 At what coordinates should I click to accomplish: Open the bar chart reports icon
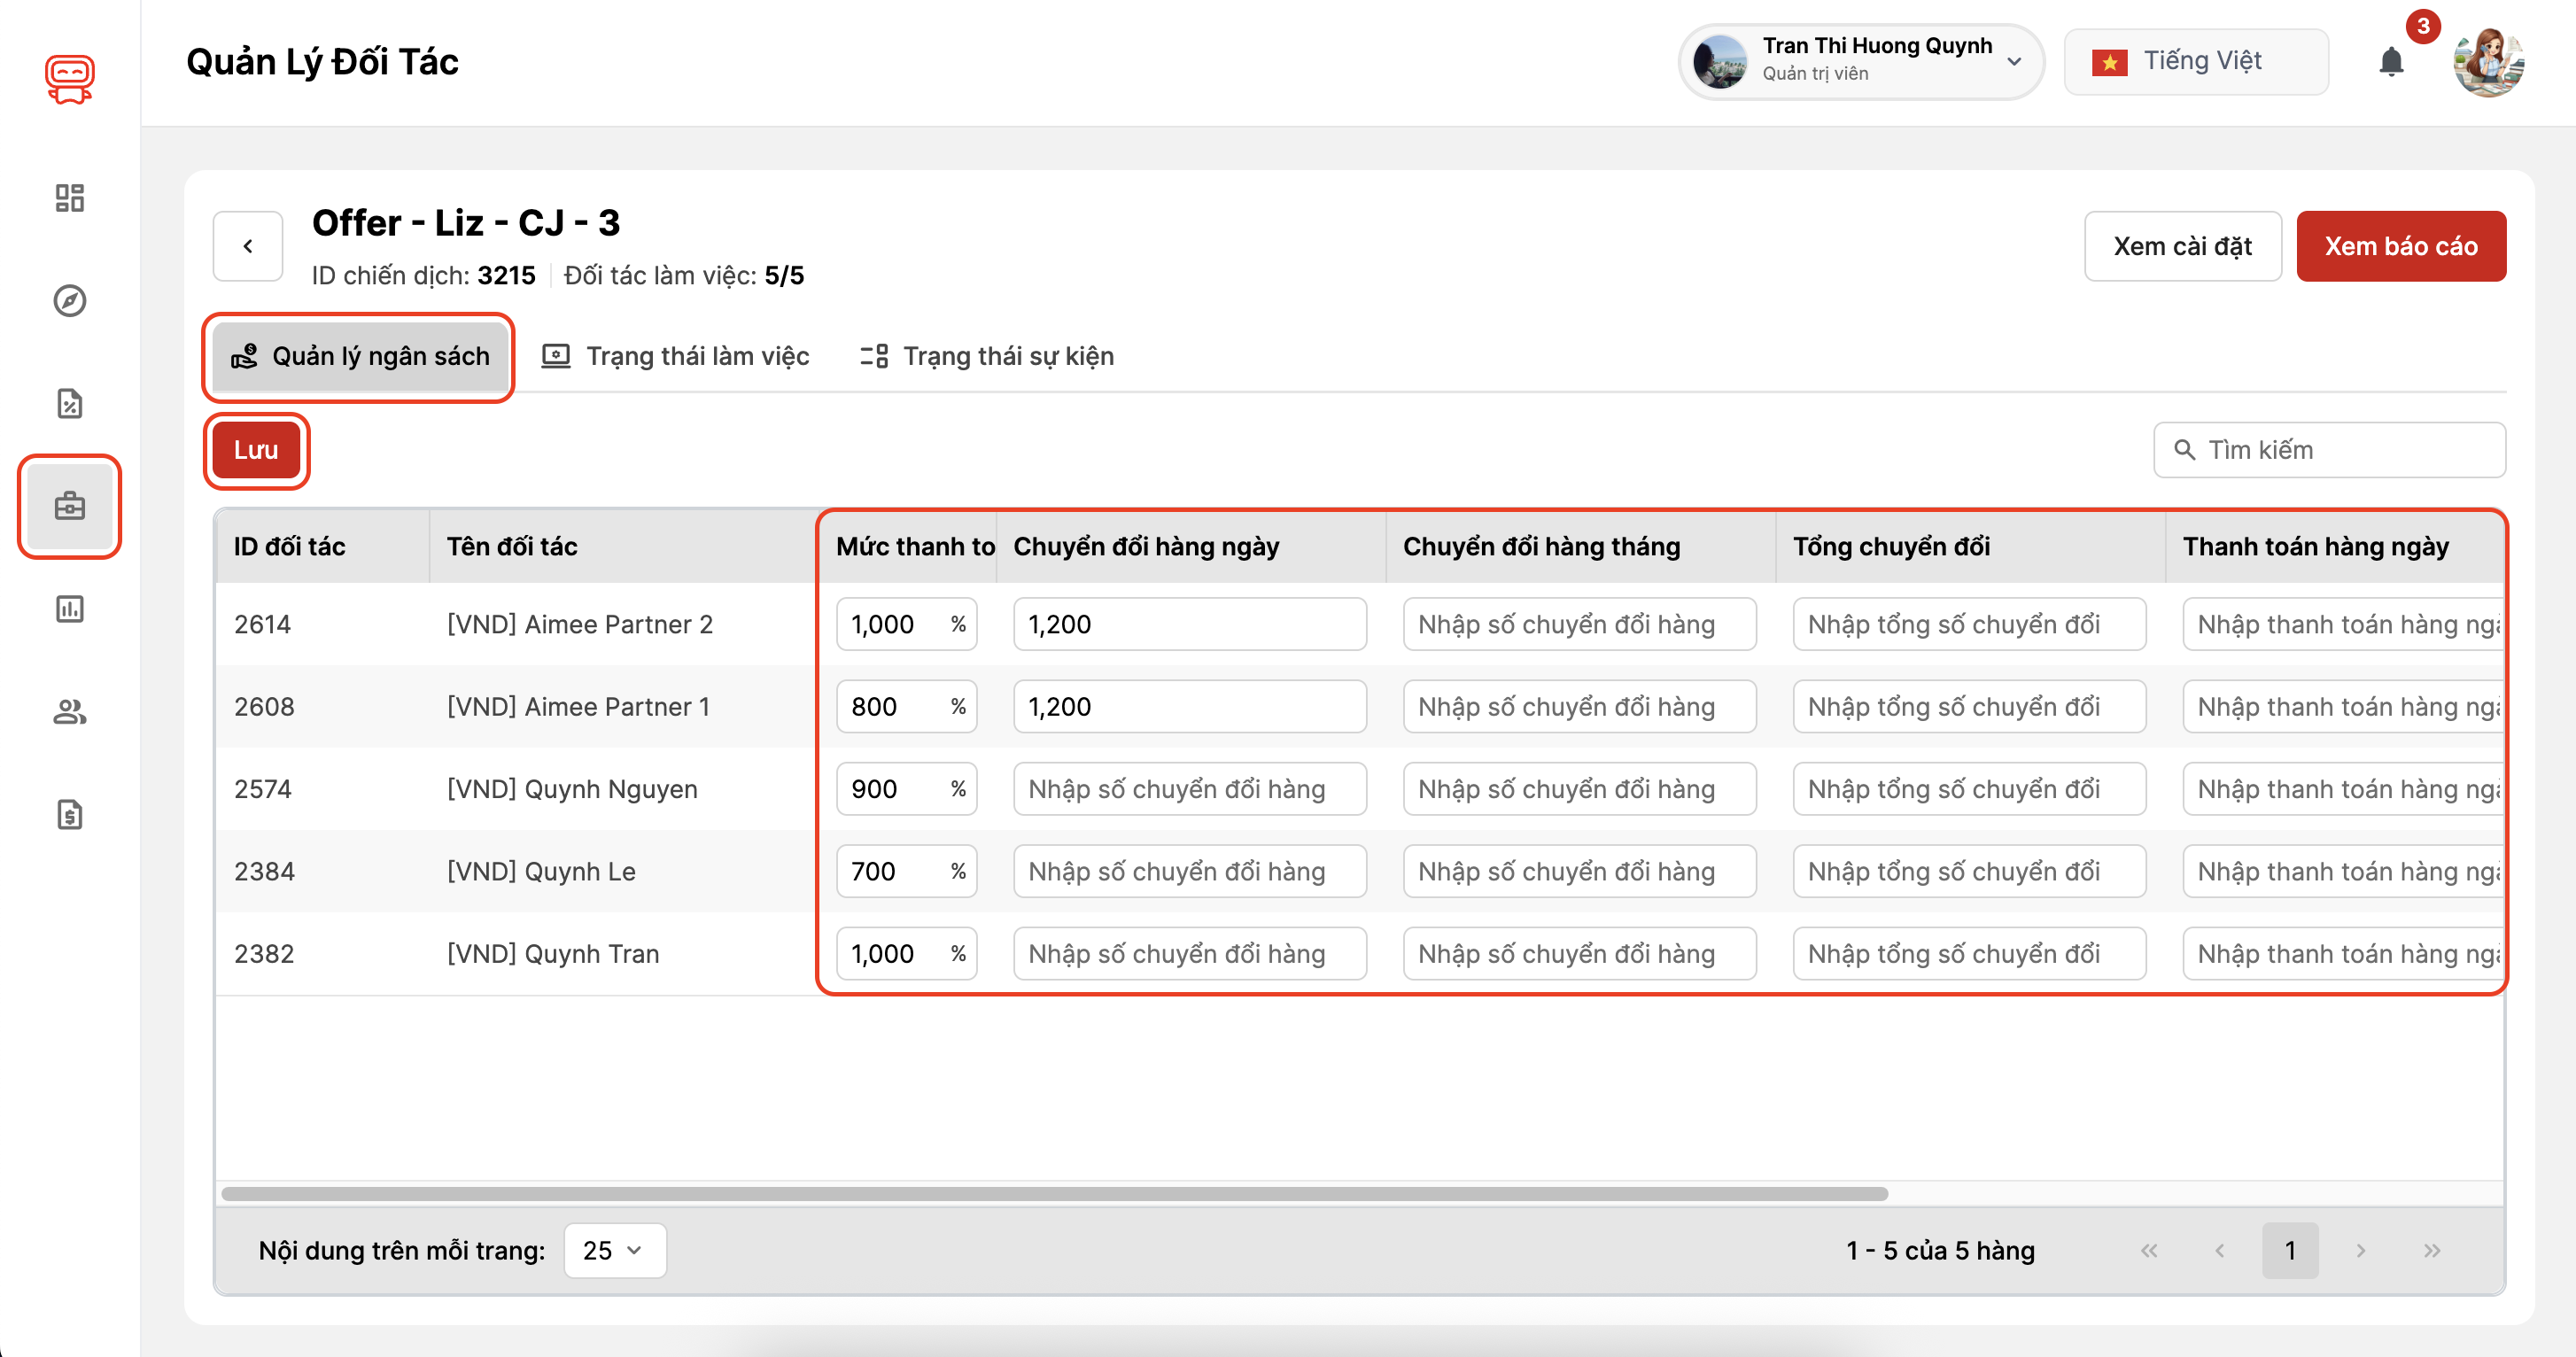point(69,609)
